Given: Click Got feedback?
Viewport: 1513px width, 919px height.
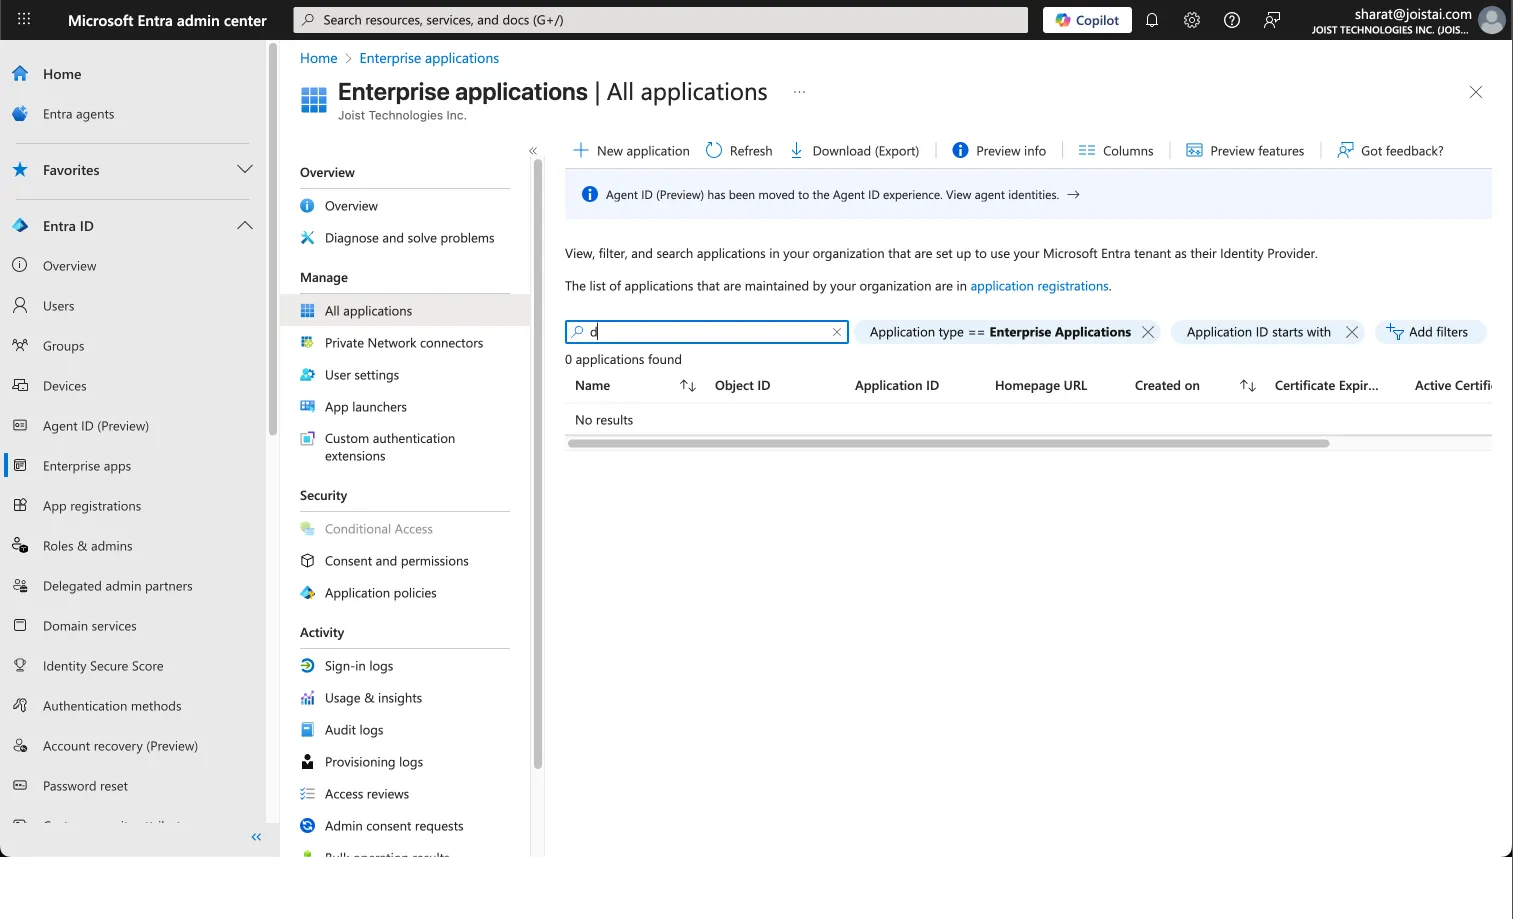Looking at the screenshot, I should click(1390, 151).
